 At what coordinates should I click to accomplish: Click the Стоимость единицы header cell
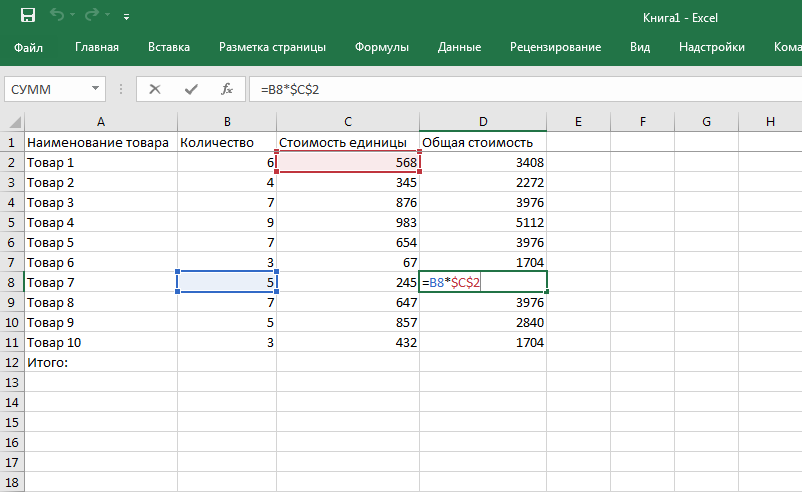pyautogui.click(x=348, y=143)
